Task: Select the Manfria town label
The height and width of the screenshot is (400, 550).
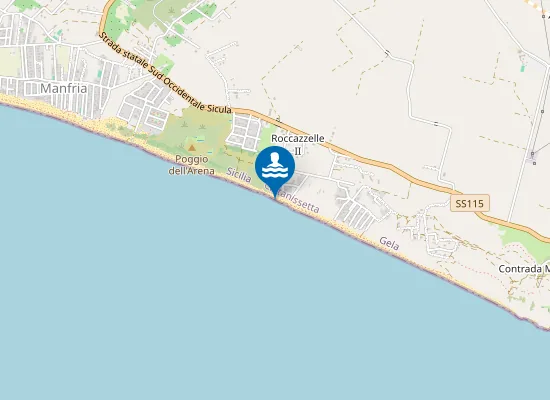Action: click(63, 88)
